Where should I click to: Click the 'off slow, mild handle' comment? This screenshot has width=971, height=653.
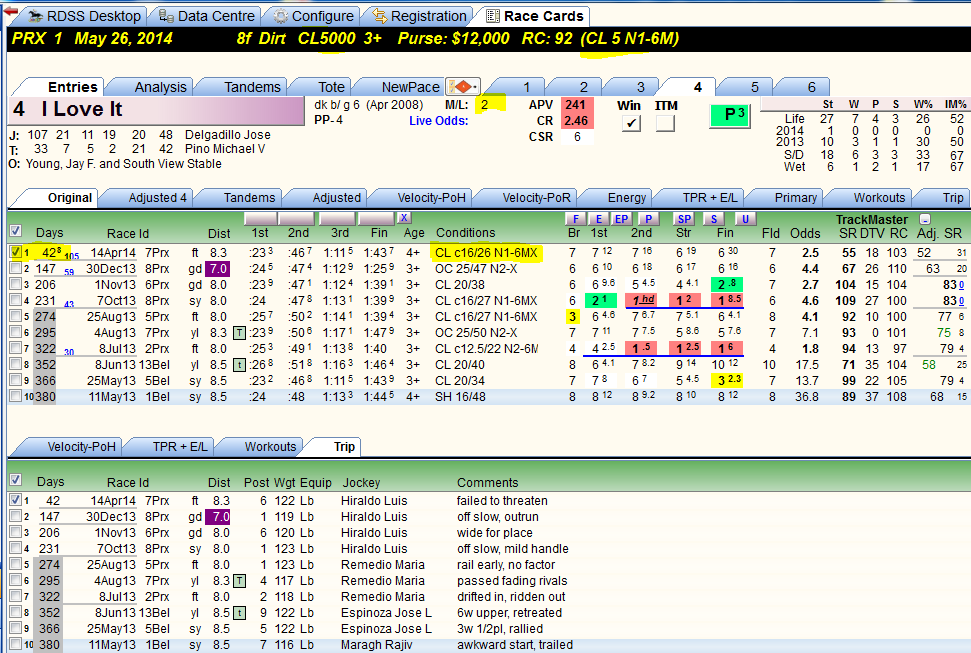(513, 549)
